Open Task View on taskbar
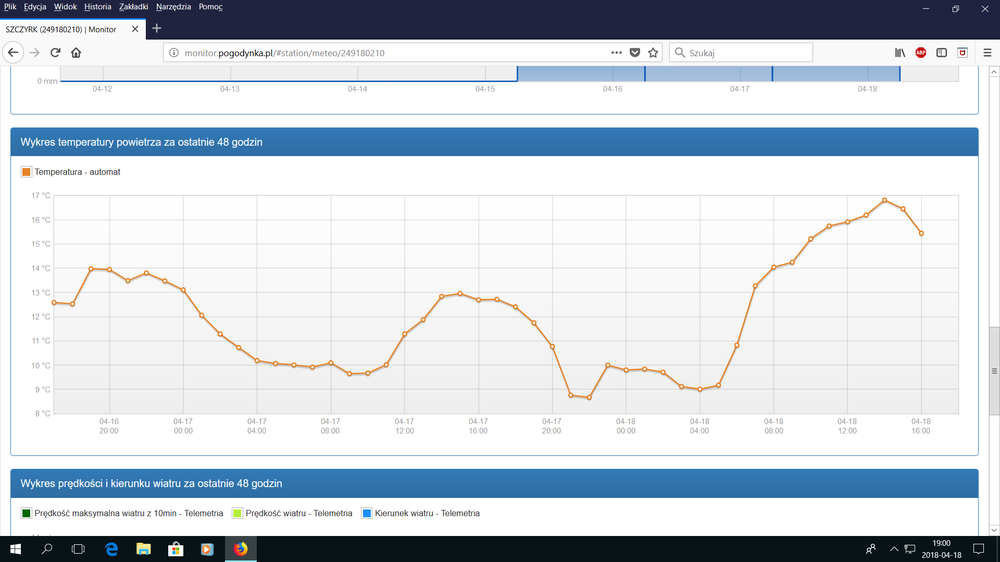 [78, 549]
